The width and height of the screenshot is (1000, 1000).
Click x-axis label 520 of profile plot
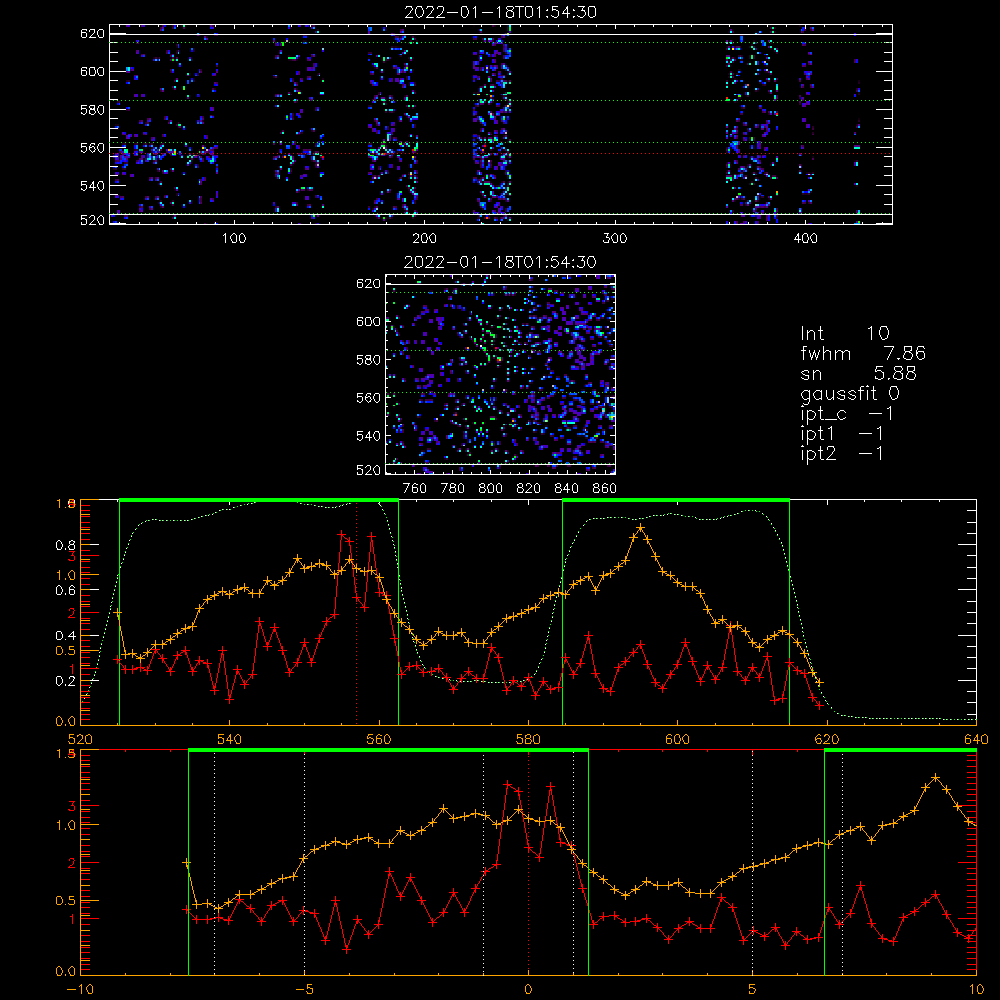click(80, 739)
